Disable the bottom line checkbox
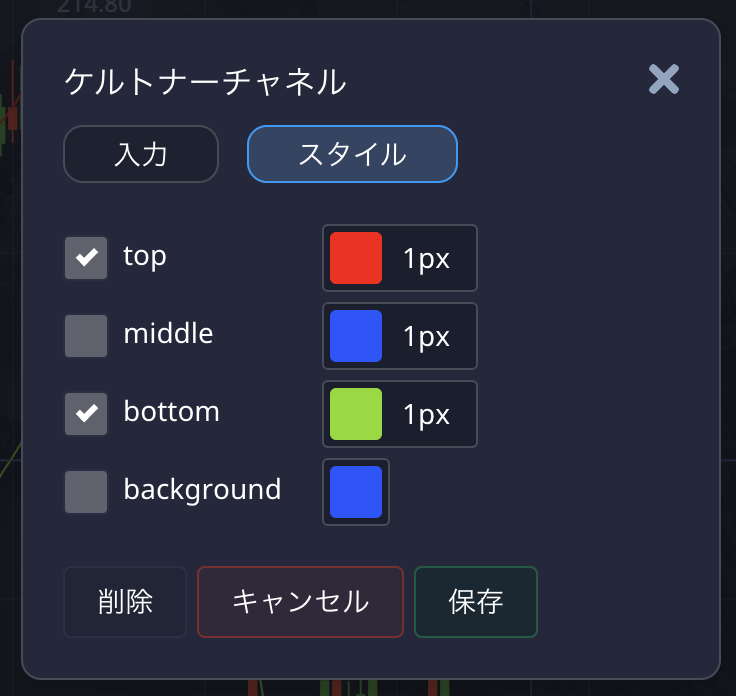 tap(86, 414)
